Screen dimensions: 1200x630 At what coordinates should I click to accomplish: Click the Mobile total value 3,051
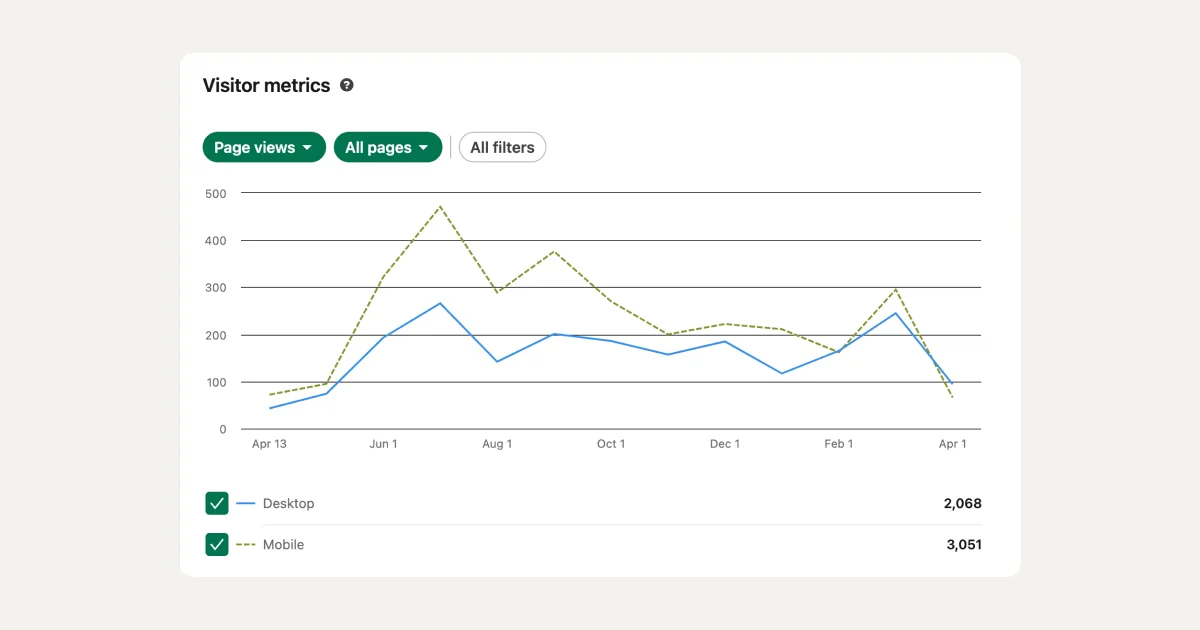[x=964, y=544]
